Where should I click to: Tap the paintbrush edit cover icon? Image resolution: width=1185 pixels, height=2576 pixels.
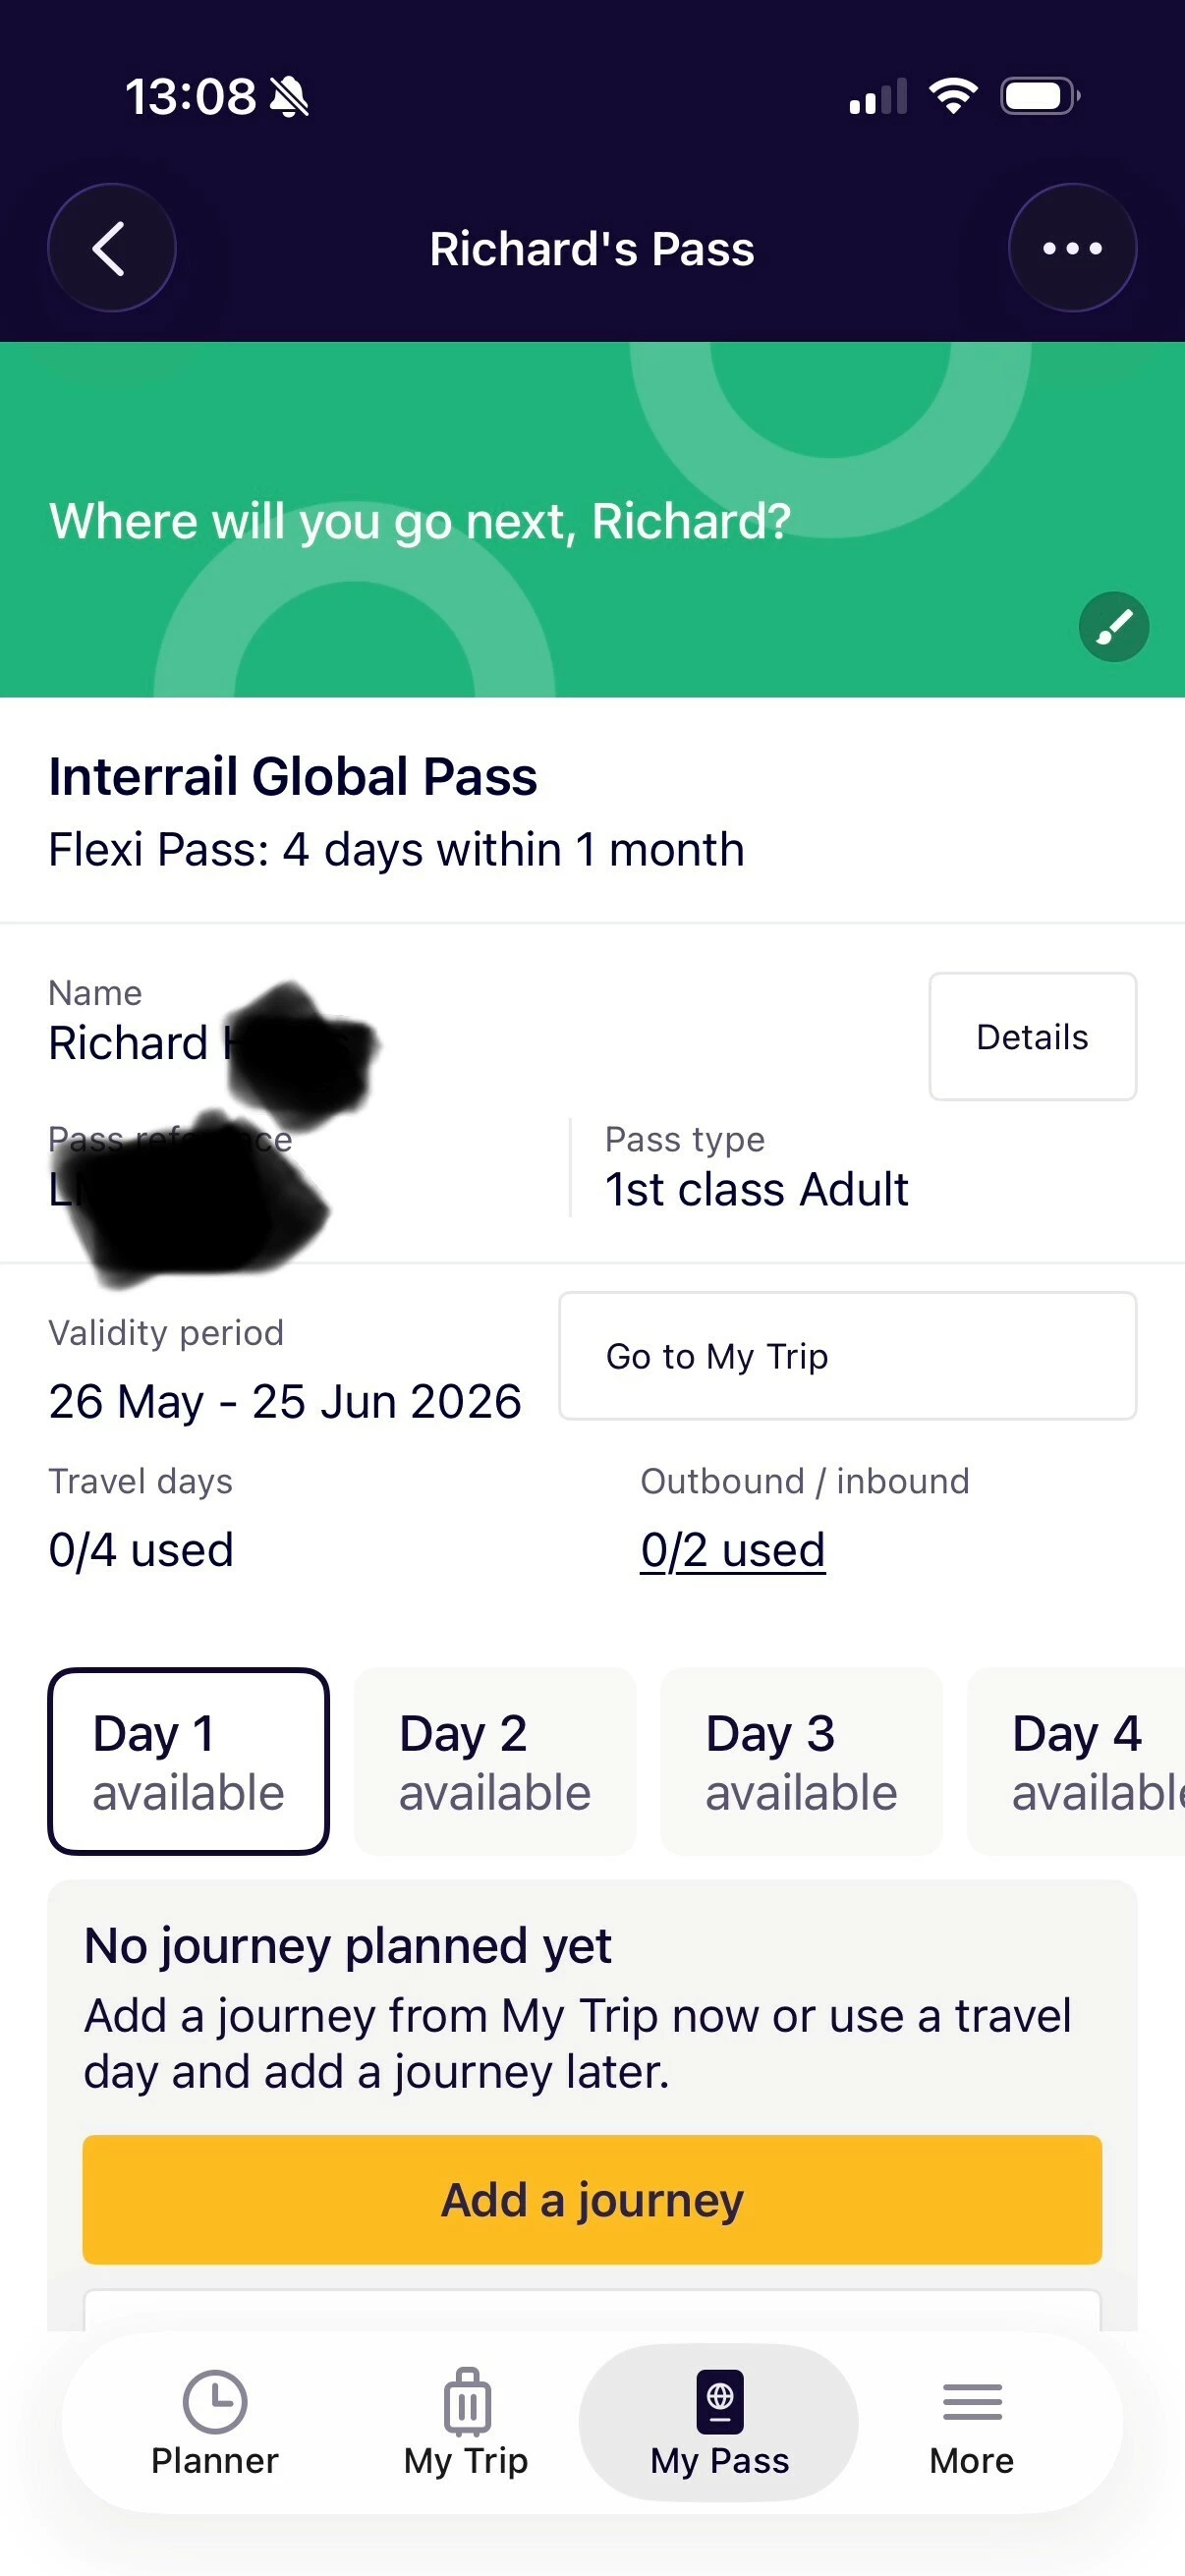click(1113, 627)
